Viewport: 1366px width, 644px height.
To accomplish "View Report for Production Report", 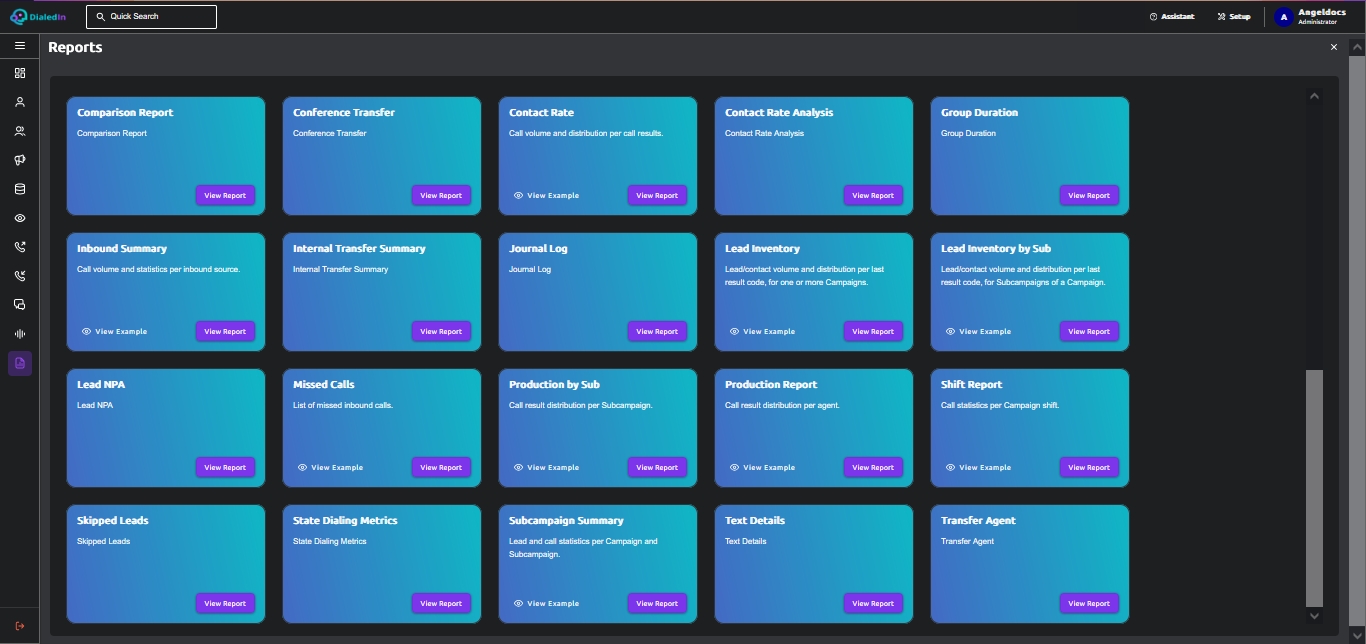I will 873,468.
